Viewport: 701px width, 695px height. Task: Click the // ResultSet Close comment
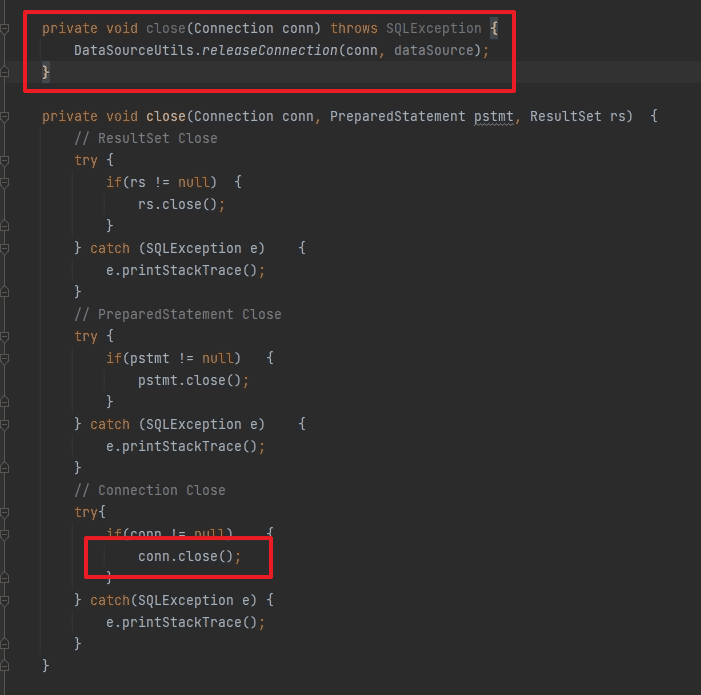tap(146, 139)
